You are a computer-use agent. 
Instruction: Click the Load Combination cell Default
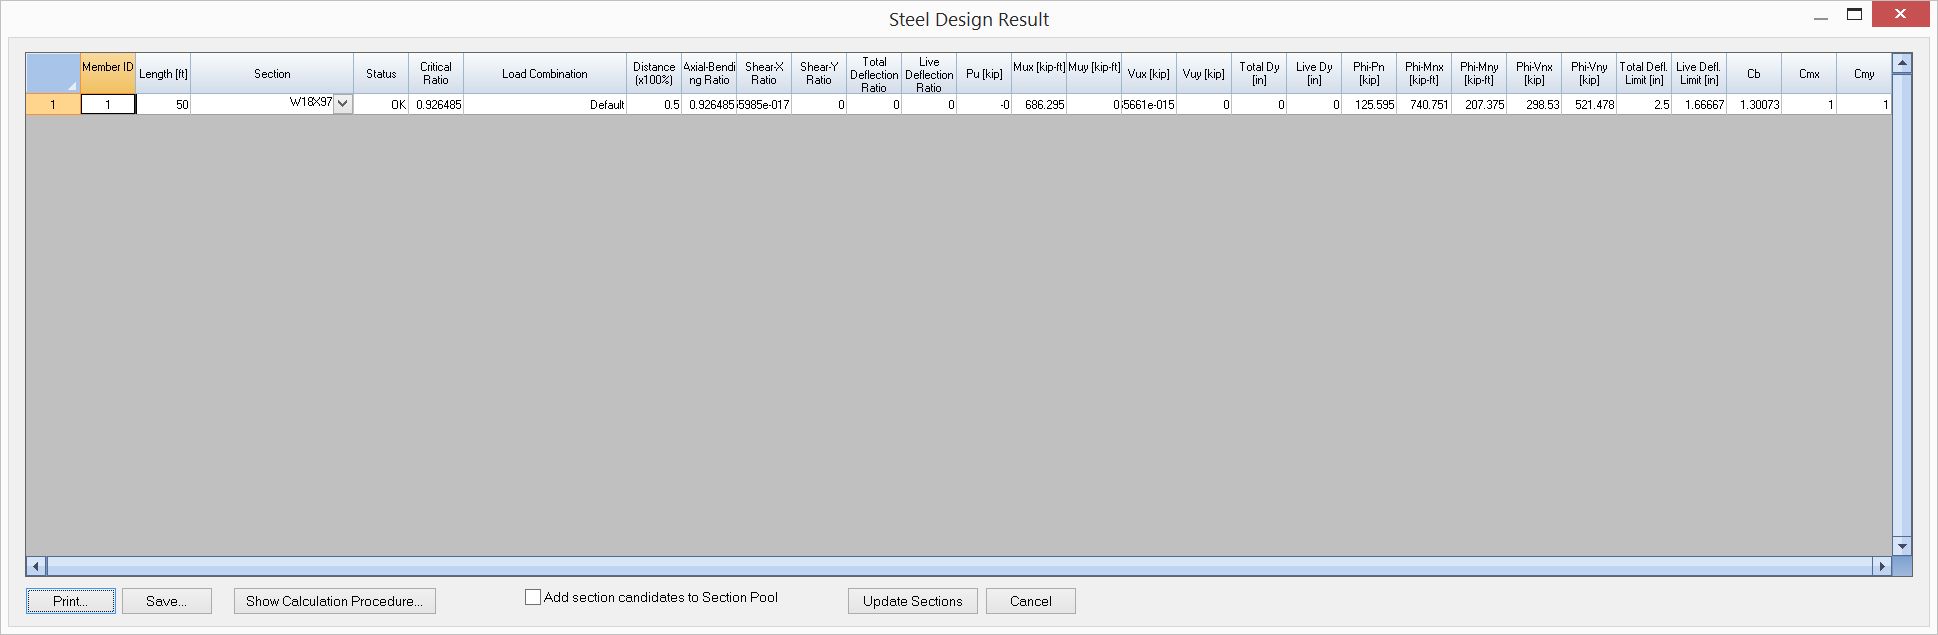coord(545,104)
